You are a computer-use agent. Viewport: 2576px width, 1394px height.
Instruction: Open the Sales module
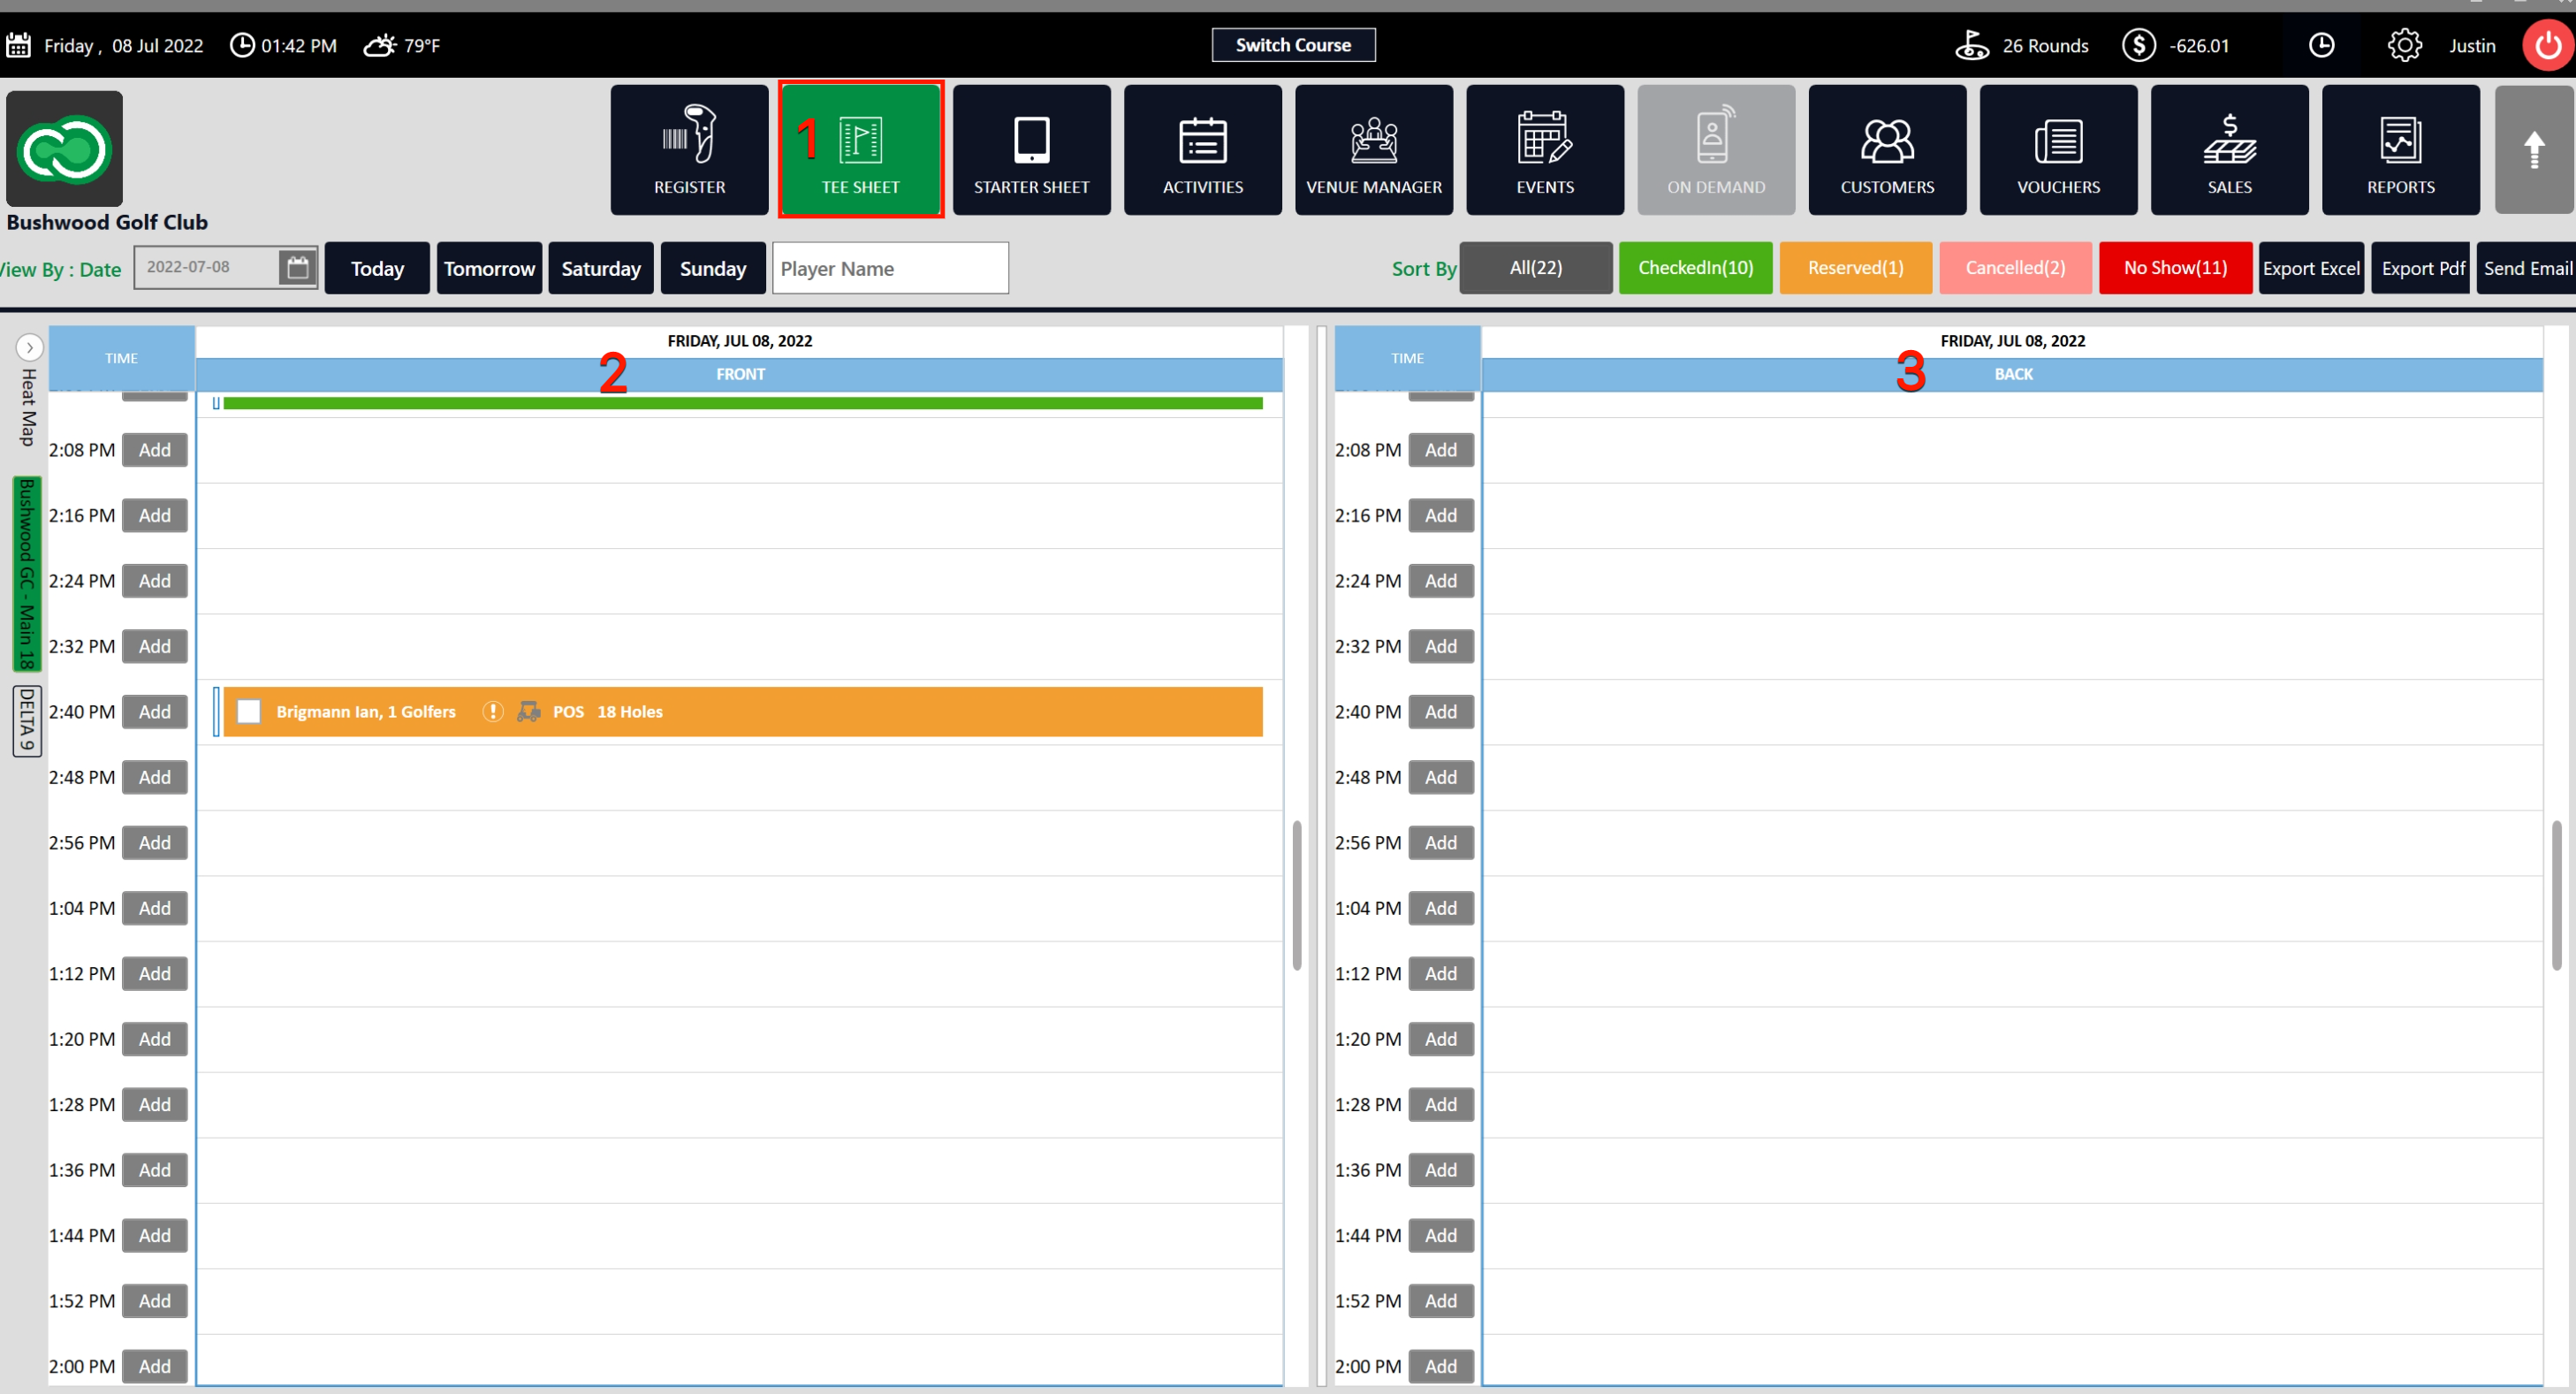point(2228,150)
